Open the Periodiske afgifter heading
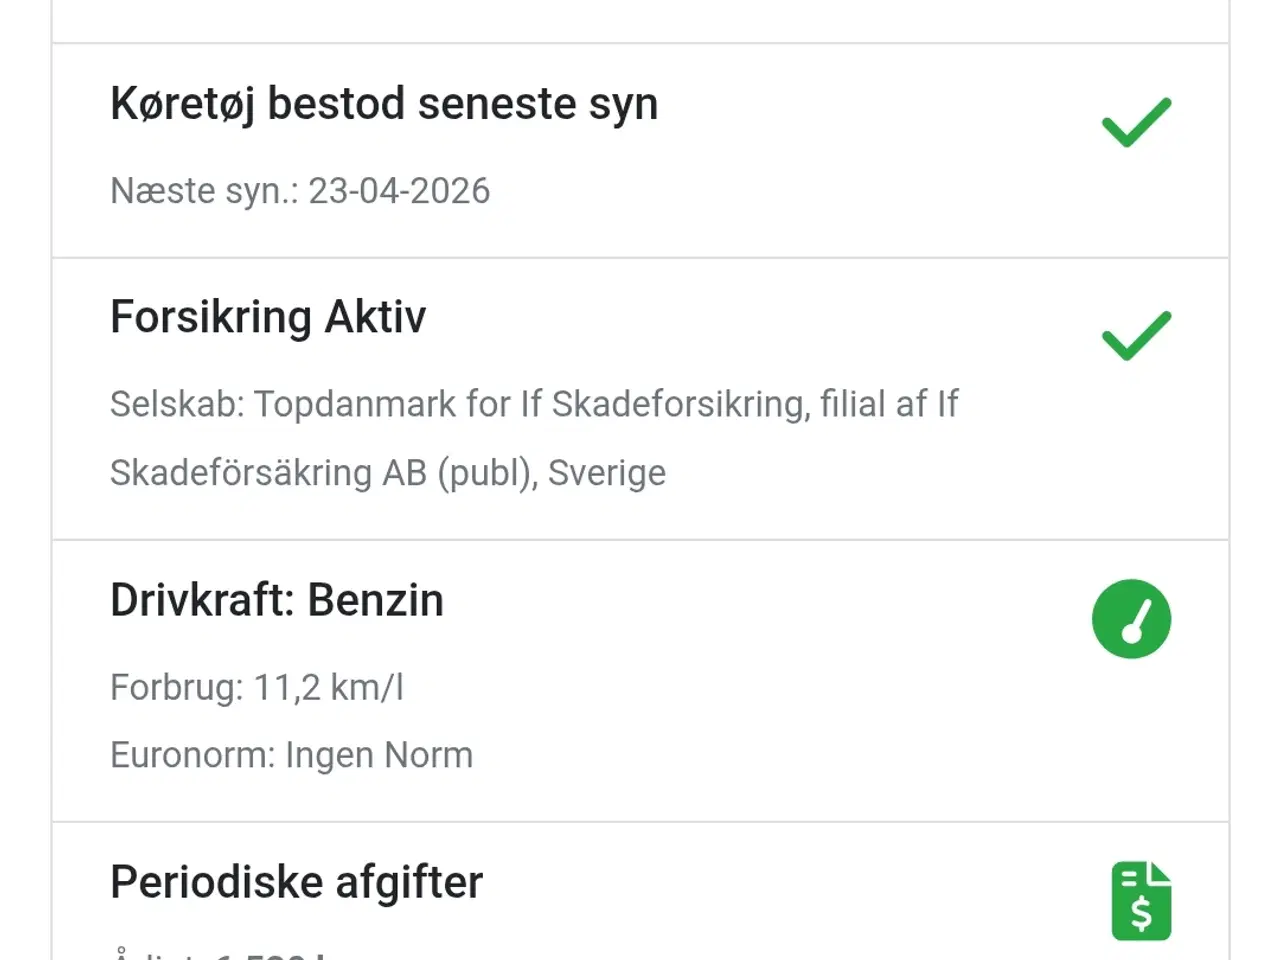Image resolution: width=1280 pixels, height=960 pixels. pos(296,883)
